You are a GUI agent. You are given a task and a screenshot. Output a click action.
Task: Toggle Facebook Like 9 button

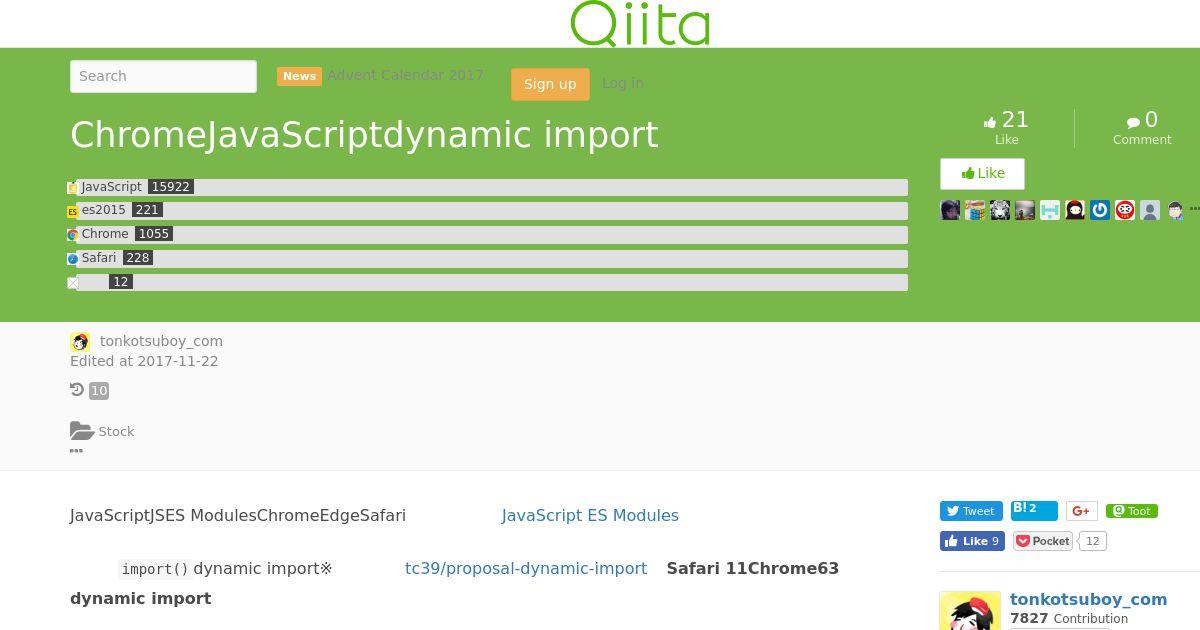pos(972,541)
